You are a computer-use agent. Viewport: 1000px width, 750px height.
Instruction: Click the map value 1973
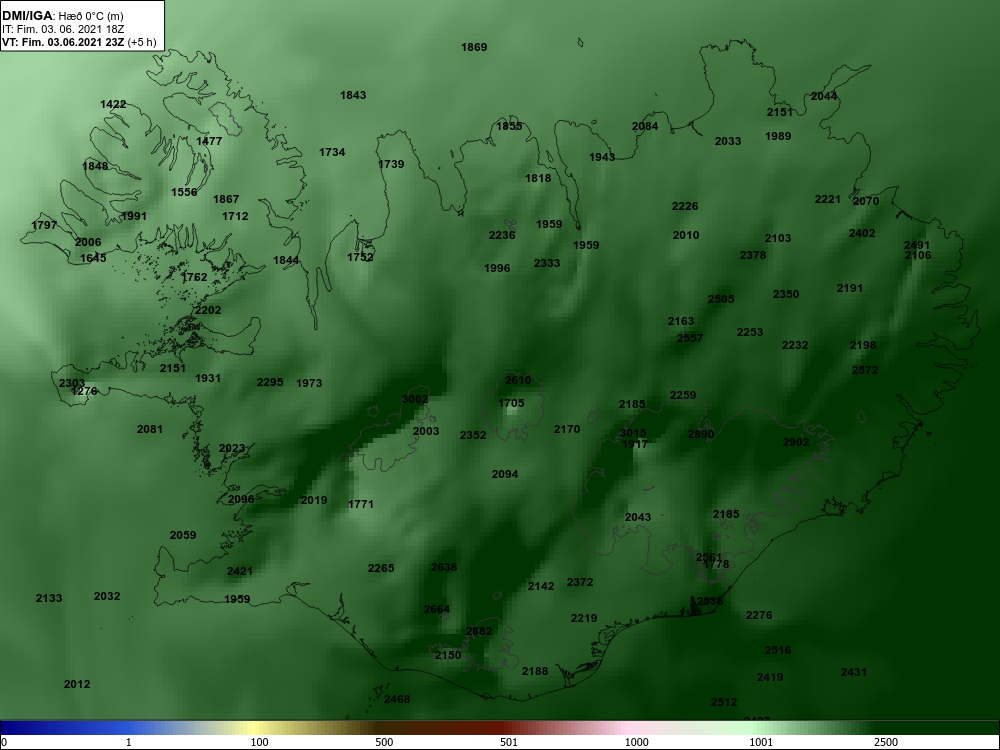coord(309,383)
